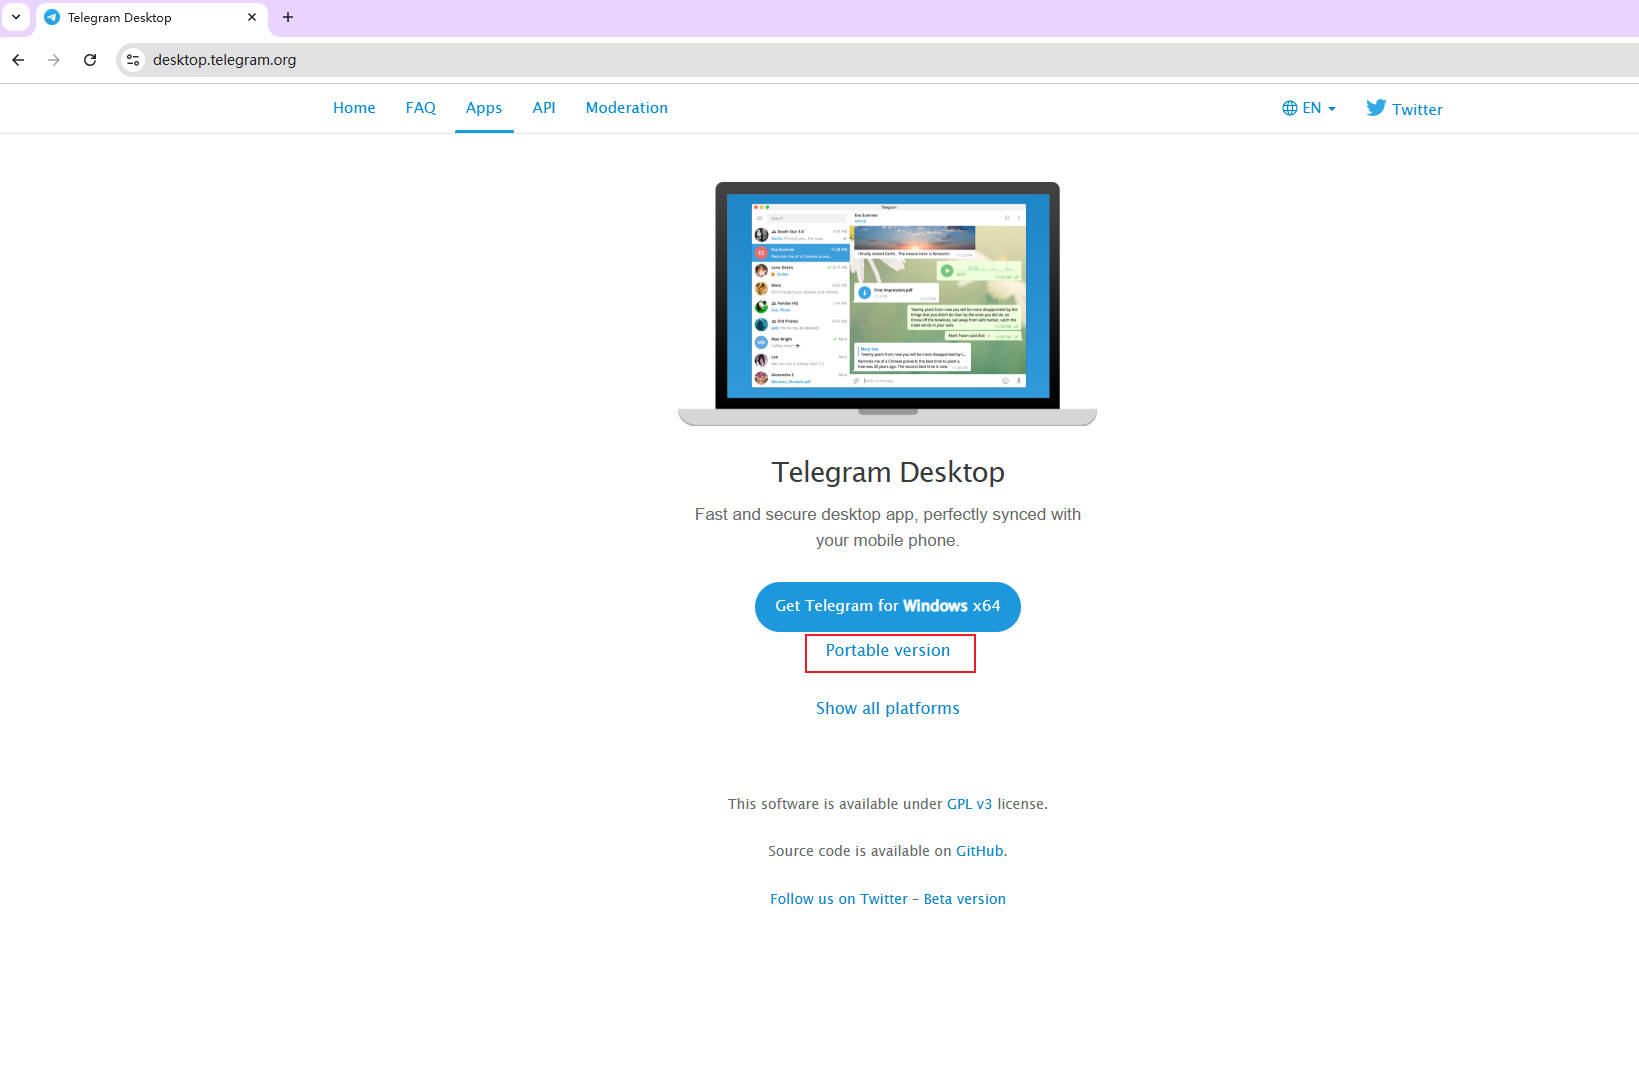Open site information icon in address bar
Screen dimensions: 1639x1069
[133, 60]
